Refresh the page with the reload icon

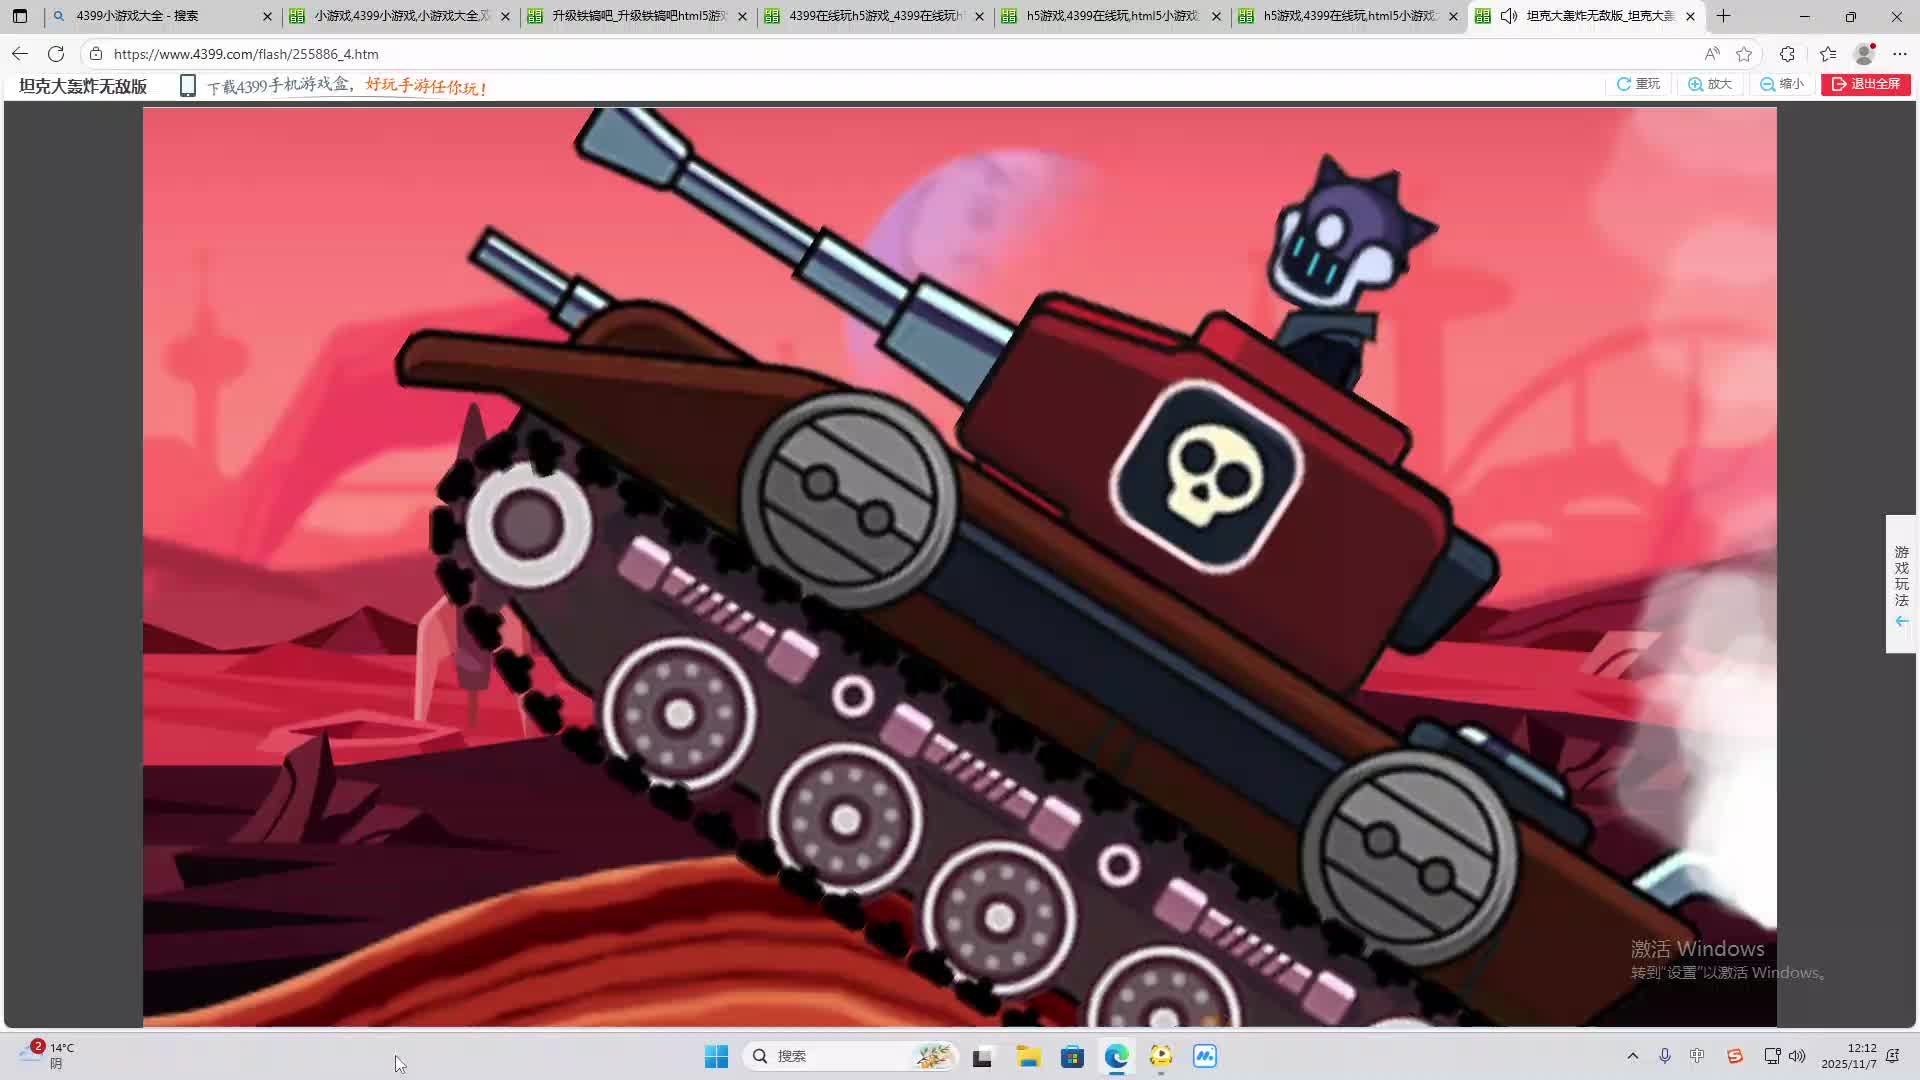56,54
